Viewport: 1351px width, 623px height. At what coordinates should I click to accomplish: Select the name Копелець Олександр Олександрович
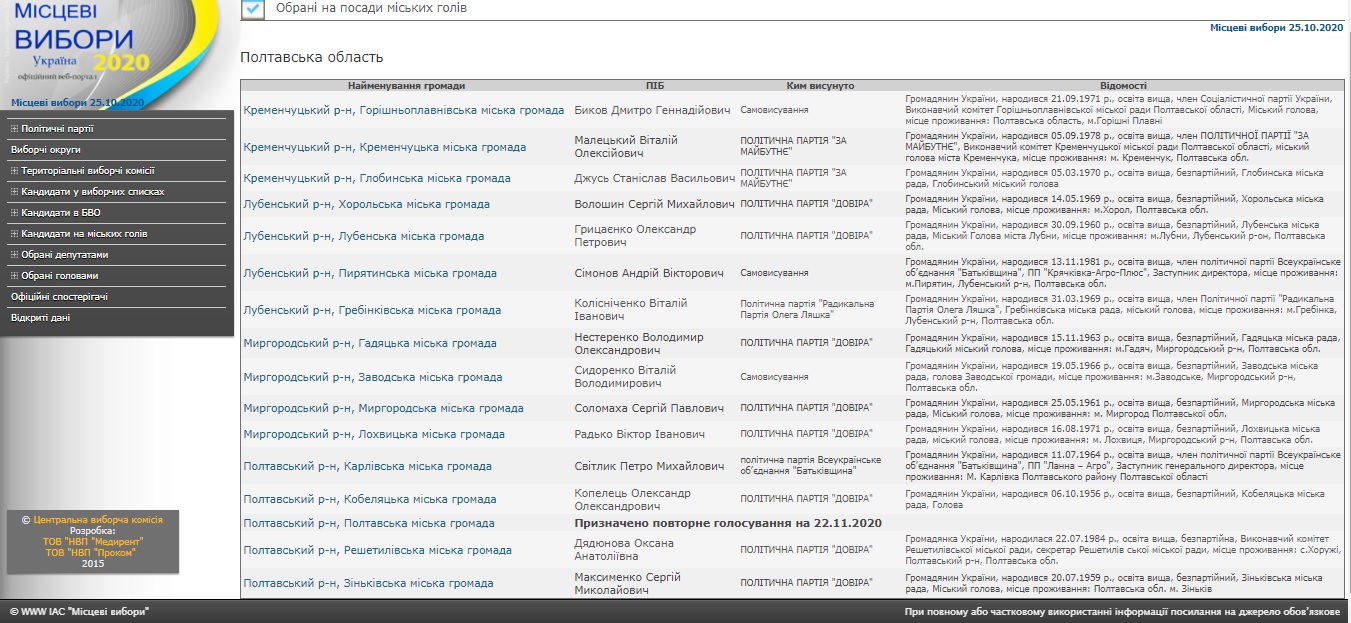click(x=632, y=499)
